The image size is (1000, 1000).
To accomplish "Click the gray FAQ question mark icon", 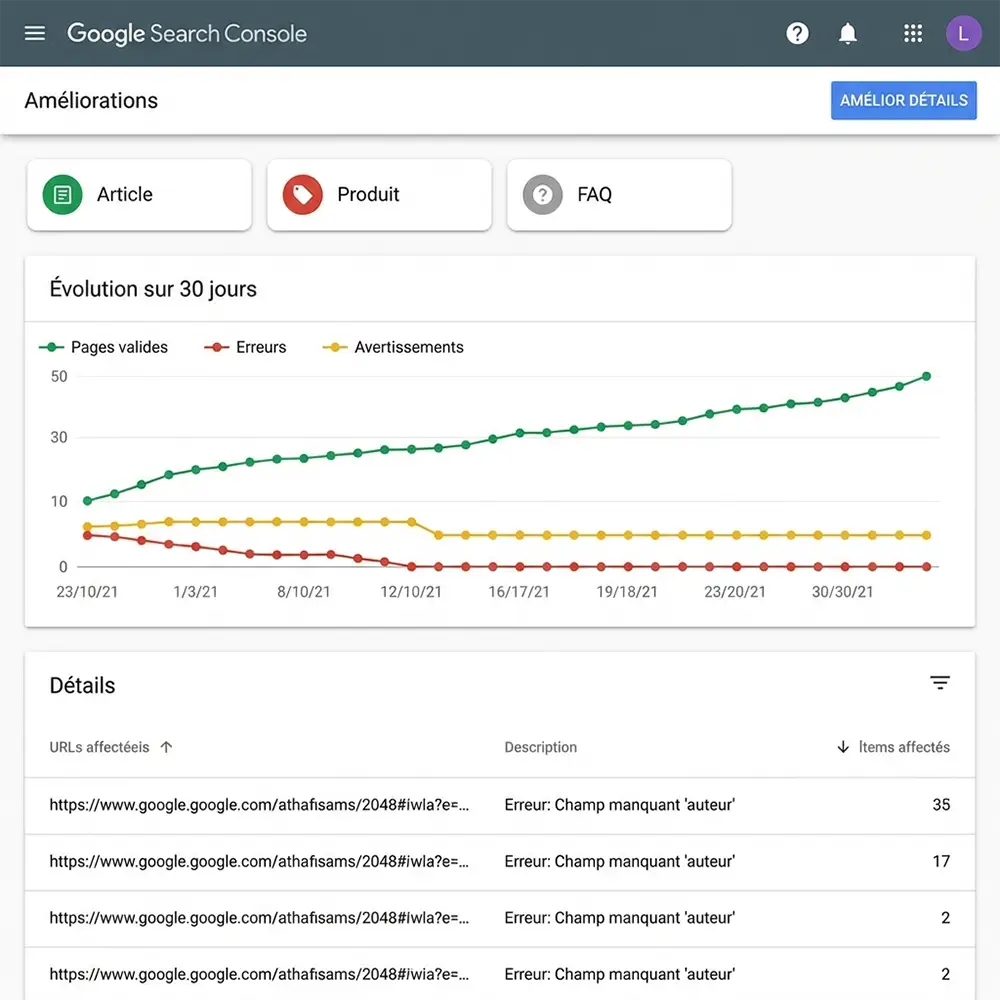I will pyautogui.click(x=541, y=195).
